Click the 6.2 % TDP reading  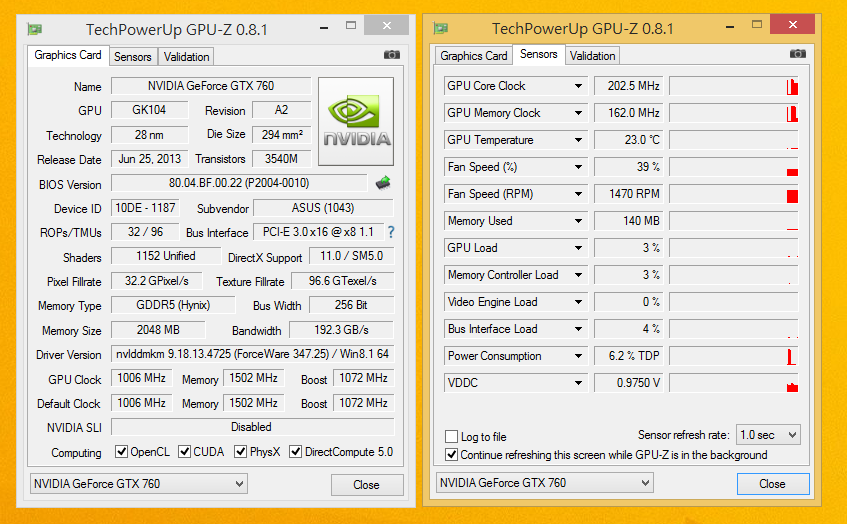[x=629, y=356]
